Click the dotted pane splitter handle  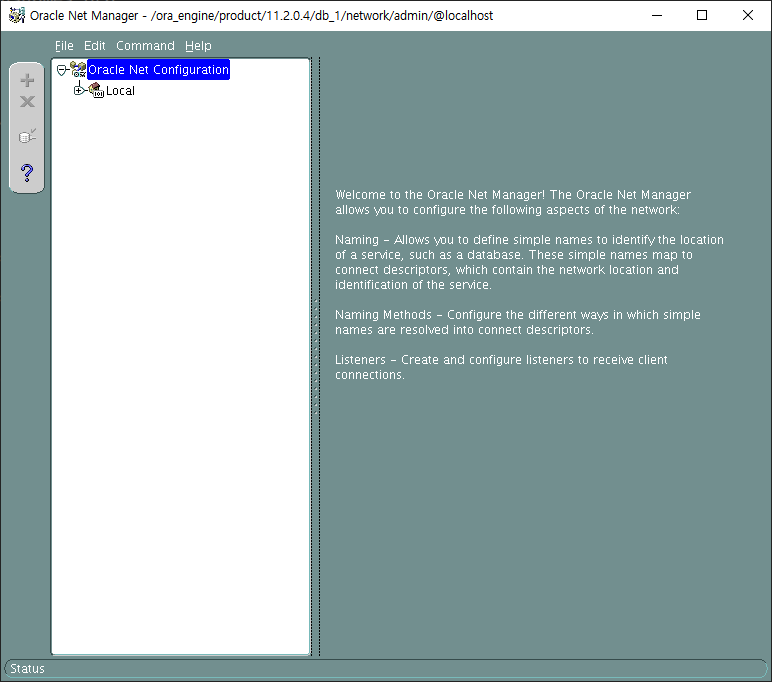tap(316, 357)
